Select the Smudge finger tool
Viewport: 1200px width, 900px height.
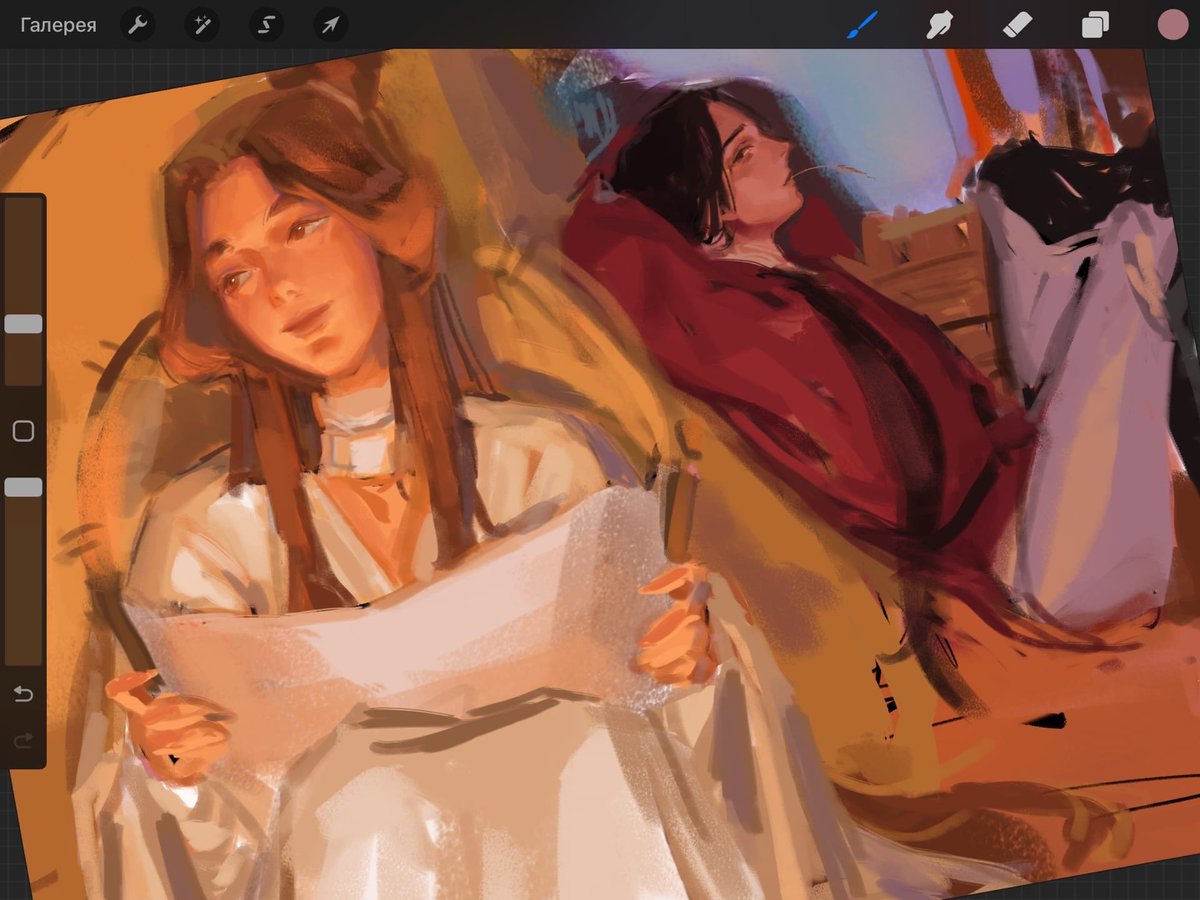click(x=939, y=25)
